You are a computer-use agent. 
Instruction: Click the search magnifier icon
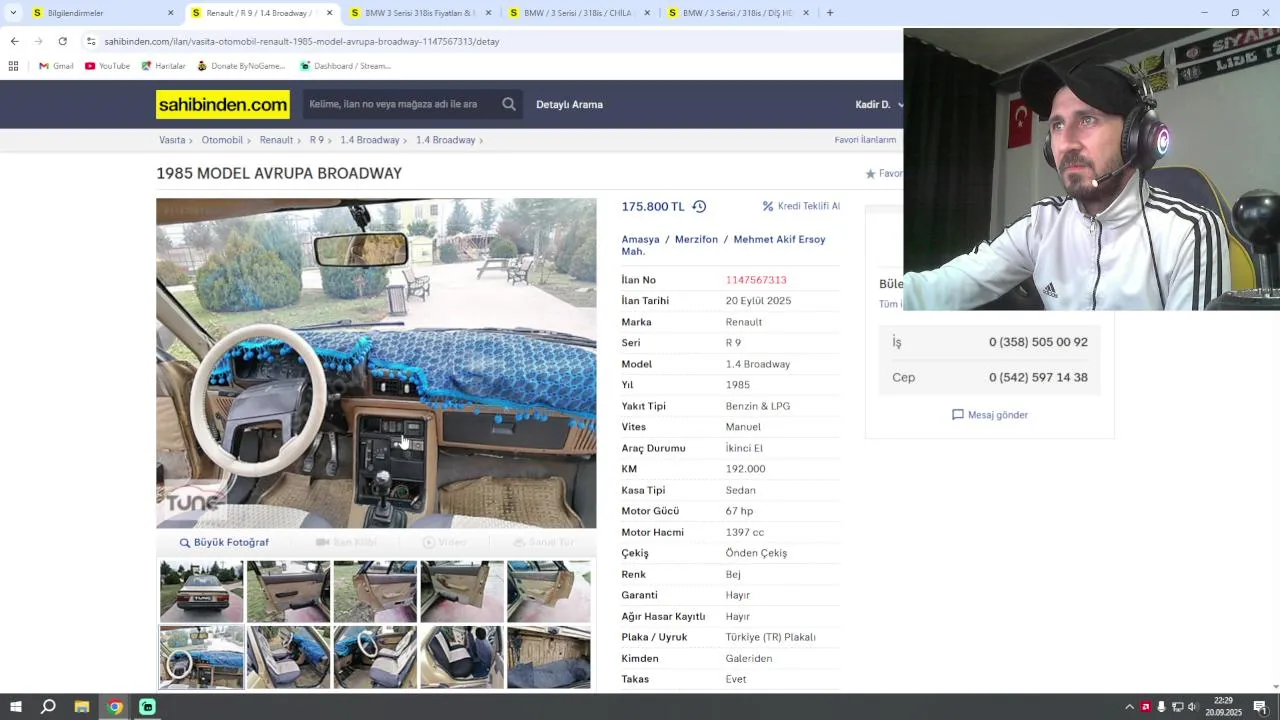509,104
